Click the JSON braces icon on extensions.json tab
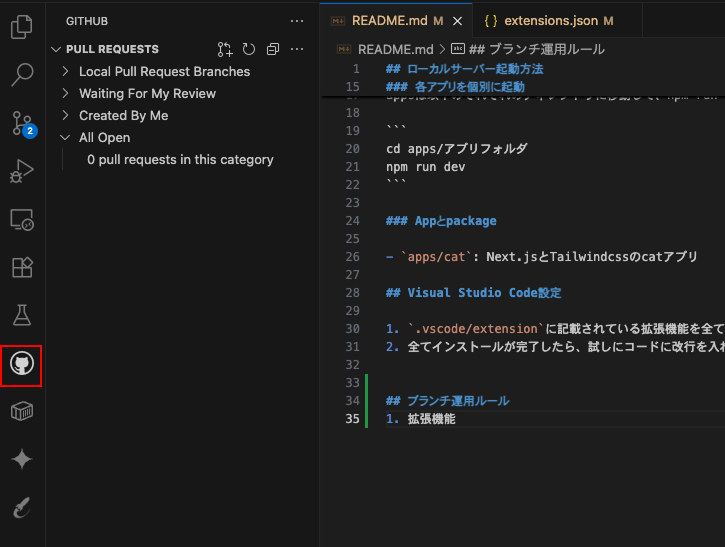Viewport: 725px width, 547px height. (x=491, y=21)
